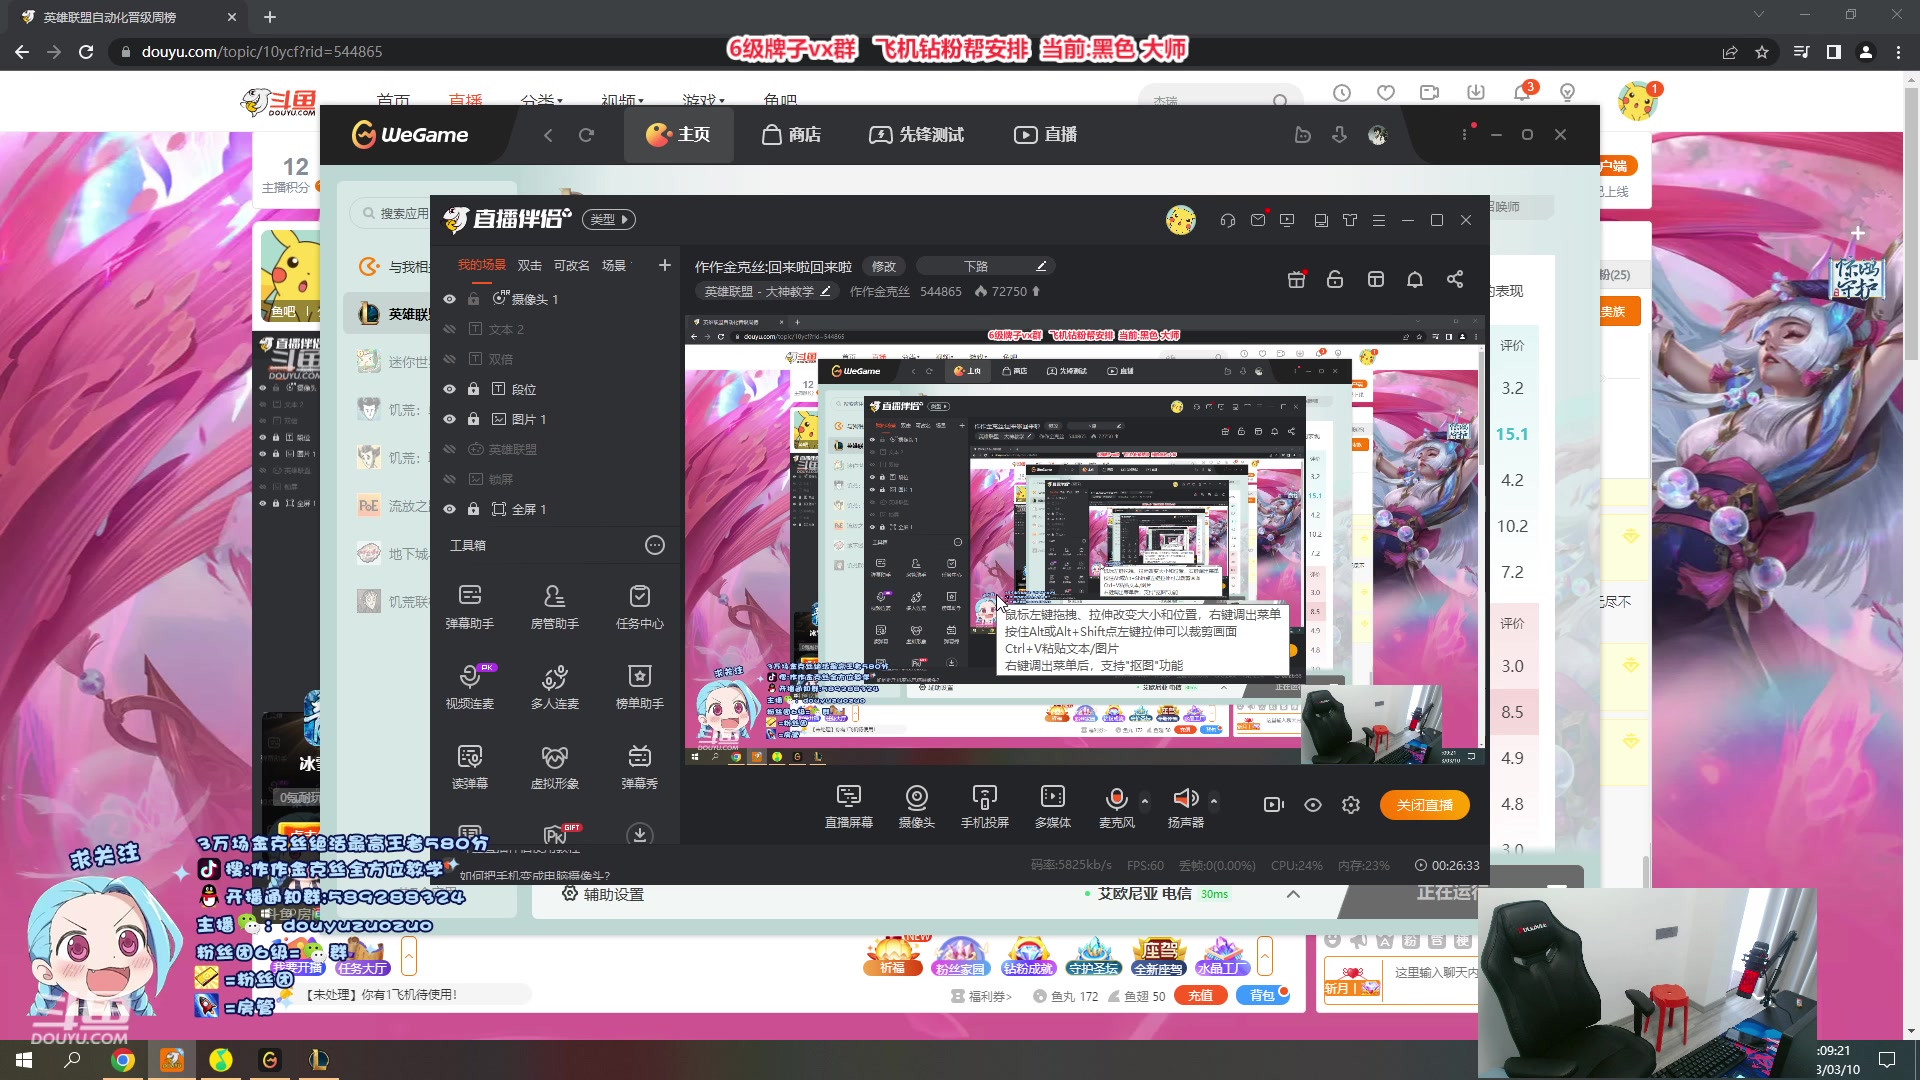Open Chrome from the Windows taskbar
Screen dimensions: 1920x1080
pos(123,1060)
